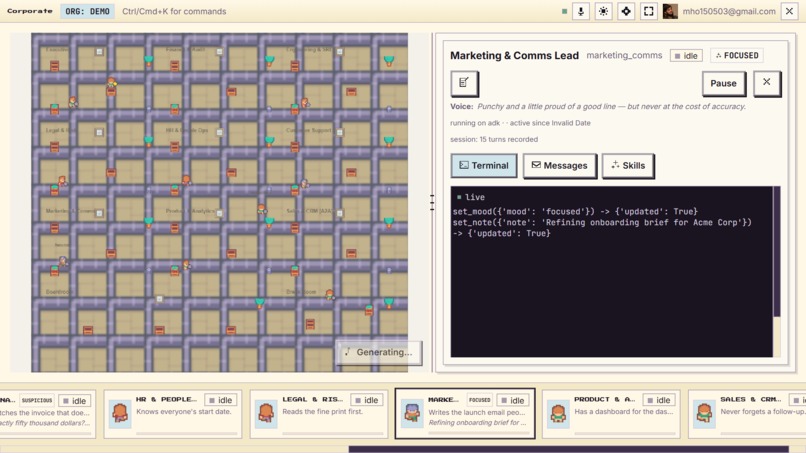
Task: Select the HR & People agent card
Action: click(x=172, y=413)
